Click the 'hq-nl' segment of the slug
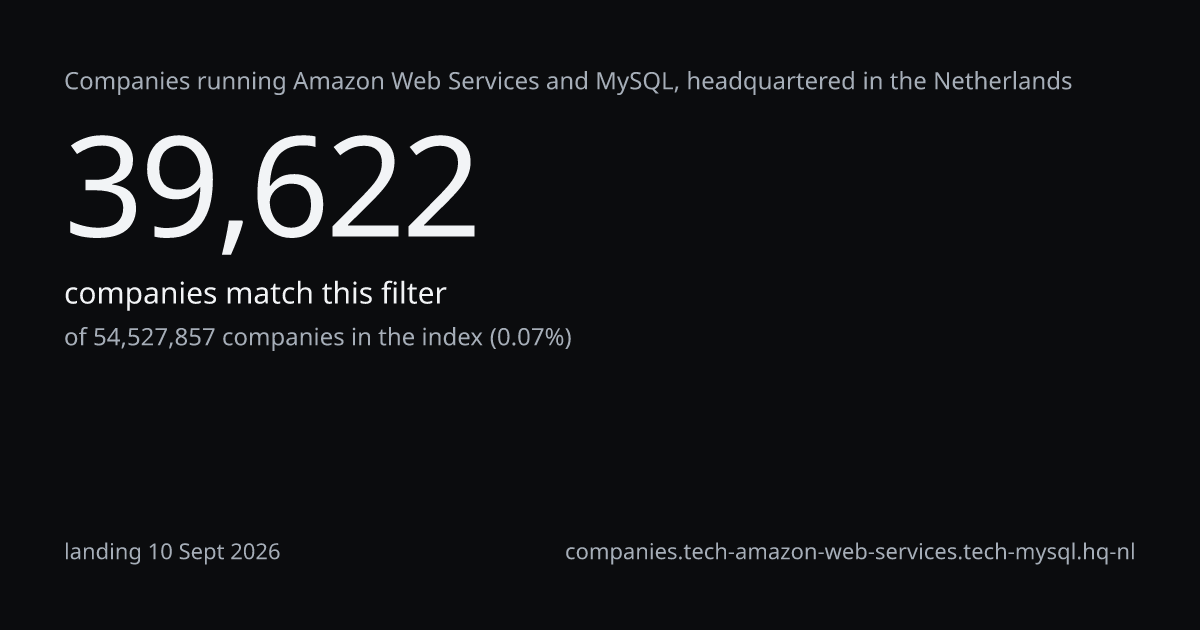The width and height of the screenshot is (1200, 630). tap(1108, 552)
